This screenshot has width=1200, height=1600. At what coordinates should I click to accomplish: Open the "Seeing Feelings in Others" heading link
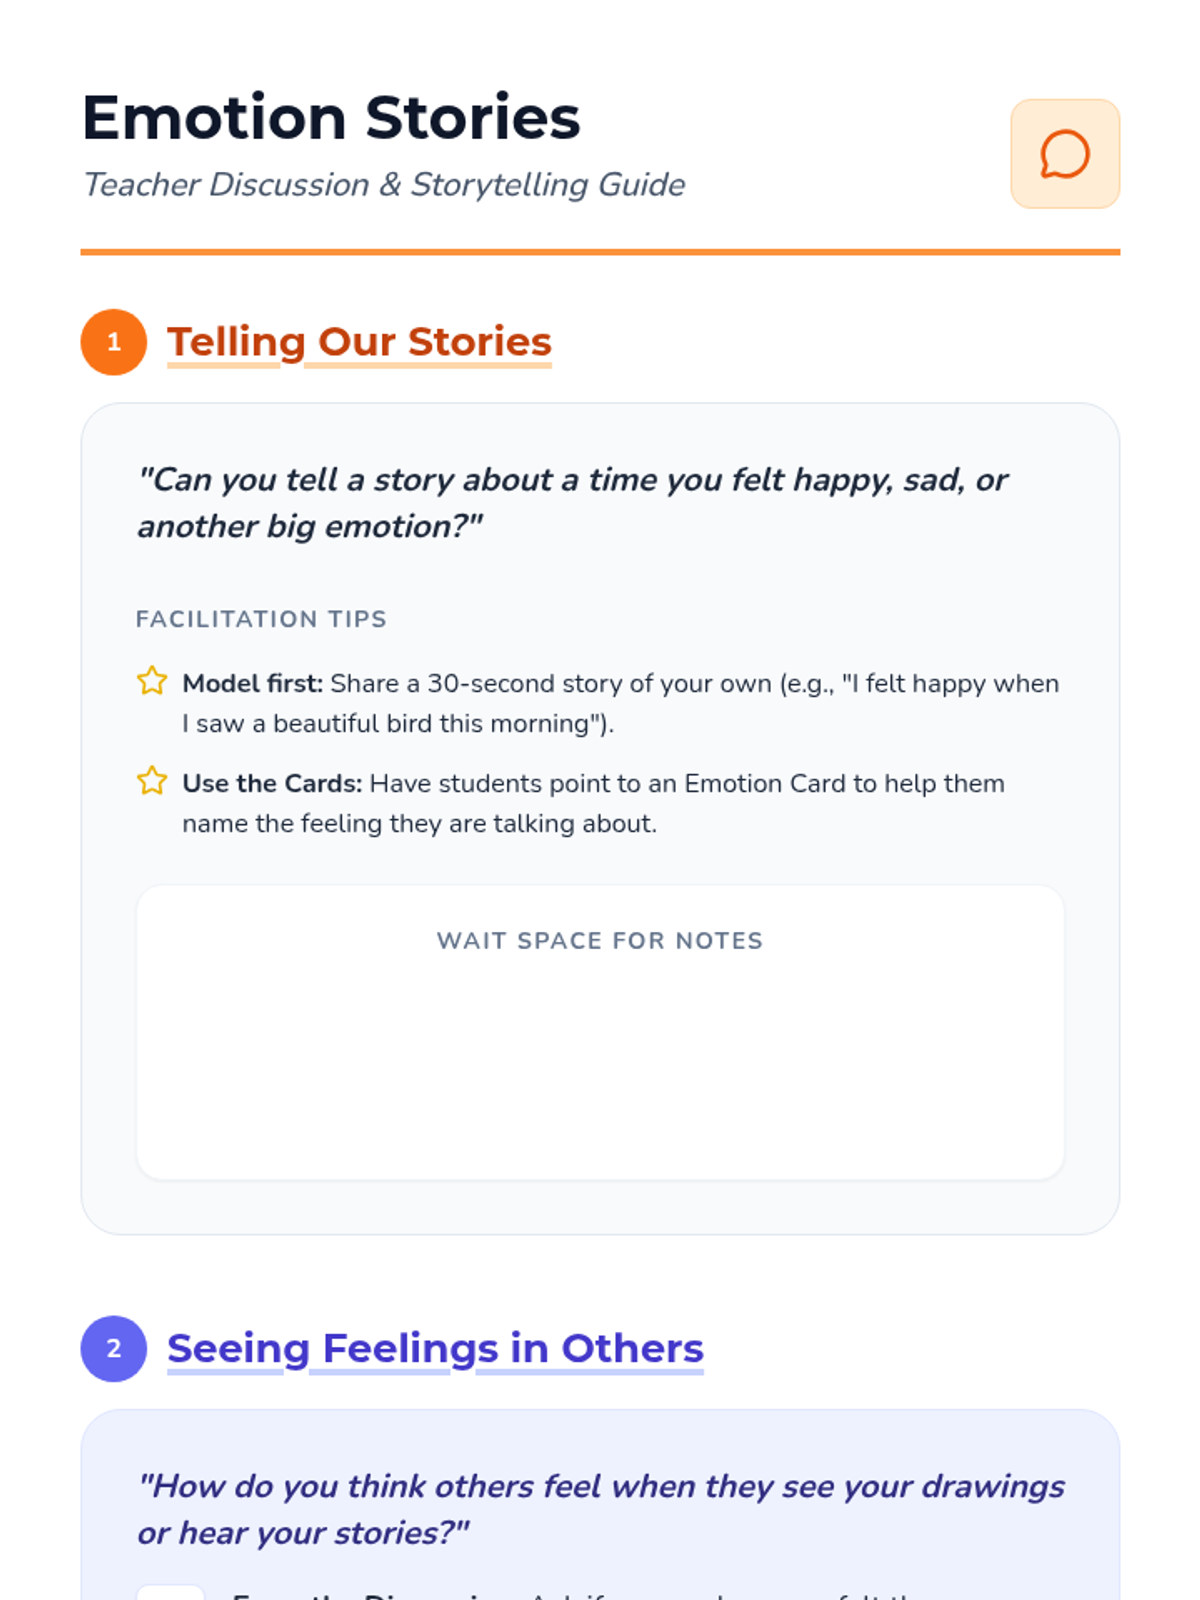pyautogui.click(x=435, y=1348)
